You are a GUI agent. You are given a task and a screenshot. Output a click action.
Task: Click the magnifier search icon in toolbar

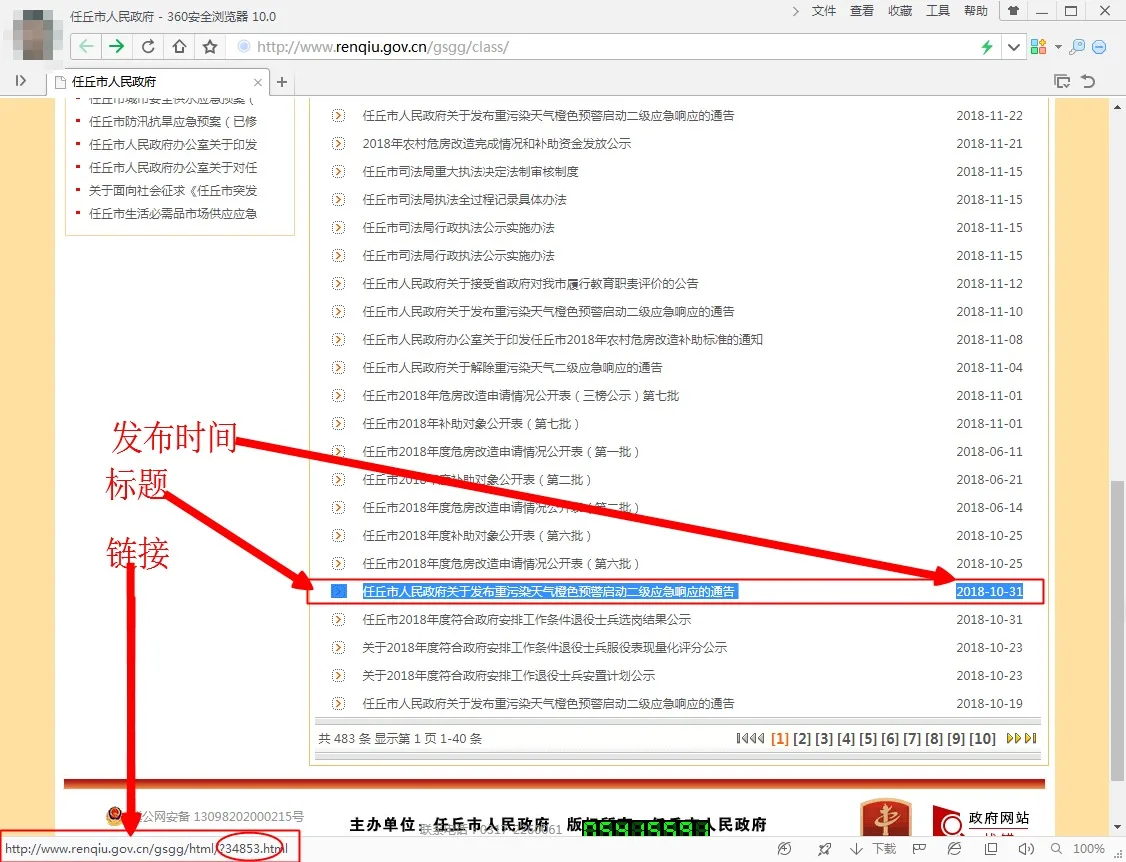click(x=1077, y=47)
